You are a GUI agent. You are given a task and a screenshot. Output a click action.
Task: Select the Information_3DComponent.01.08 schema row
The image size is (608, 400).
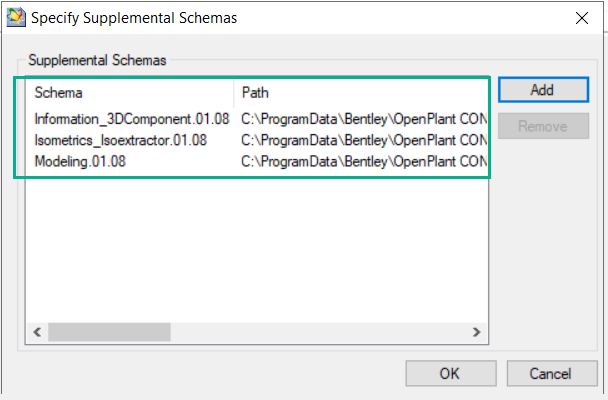coord(257,119)
